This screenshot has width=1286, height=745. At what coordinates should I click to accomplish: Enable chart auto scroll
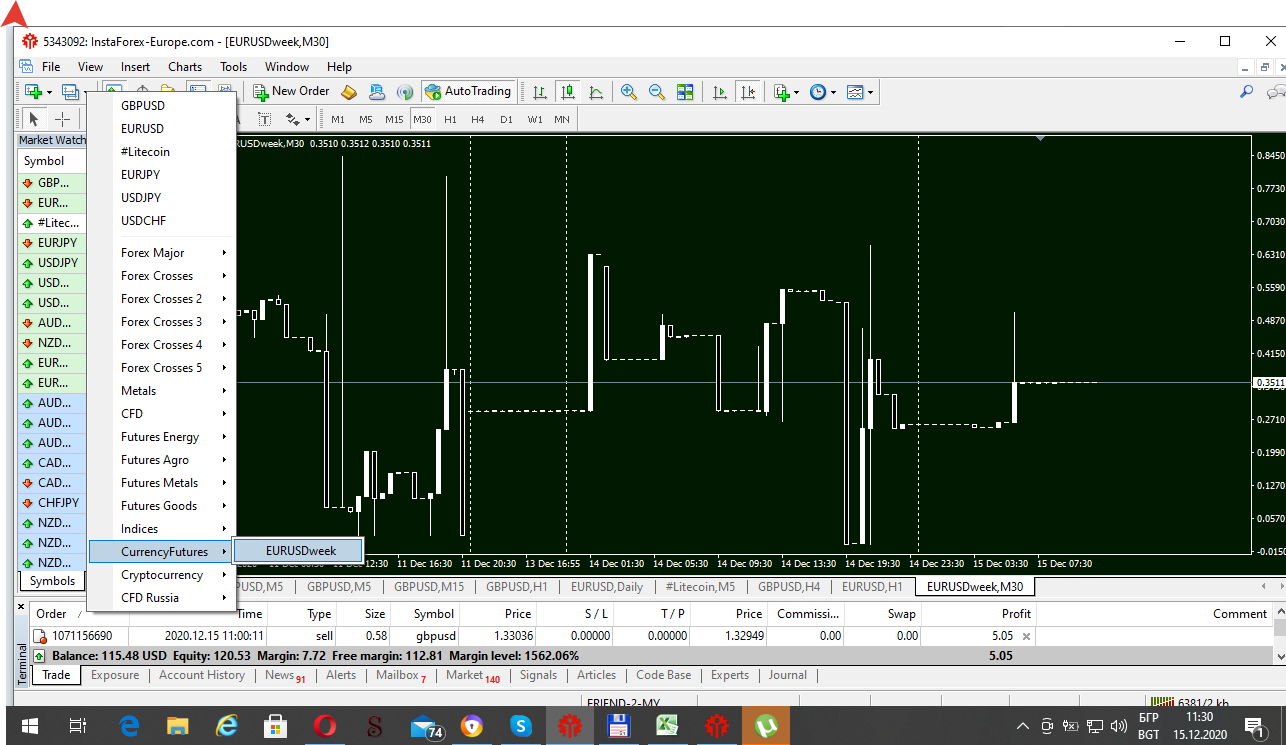pos(719,91)
